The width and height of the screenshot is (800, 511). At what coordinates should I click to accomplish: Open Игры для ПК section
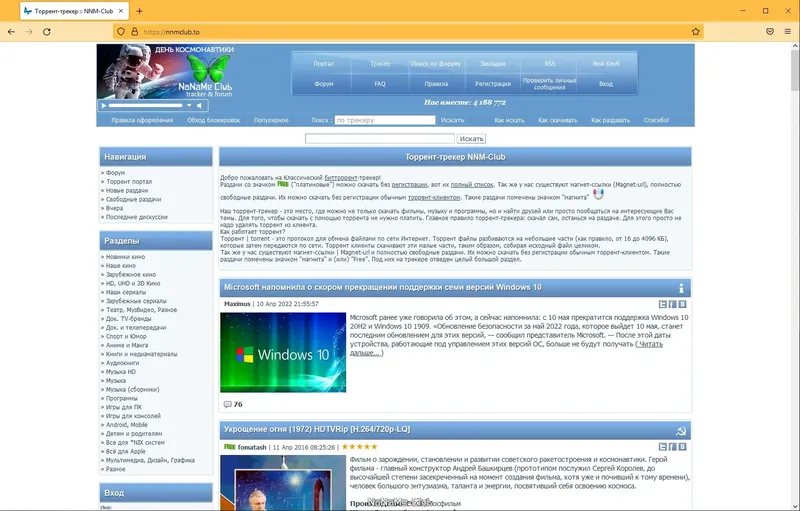tap(124, 407)
